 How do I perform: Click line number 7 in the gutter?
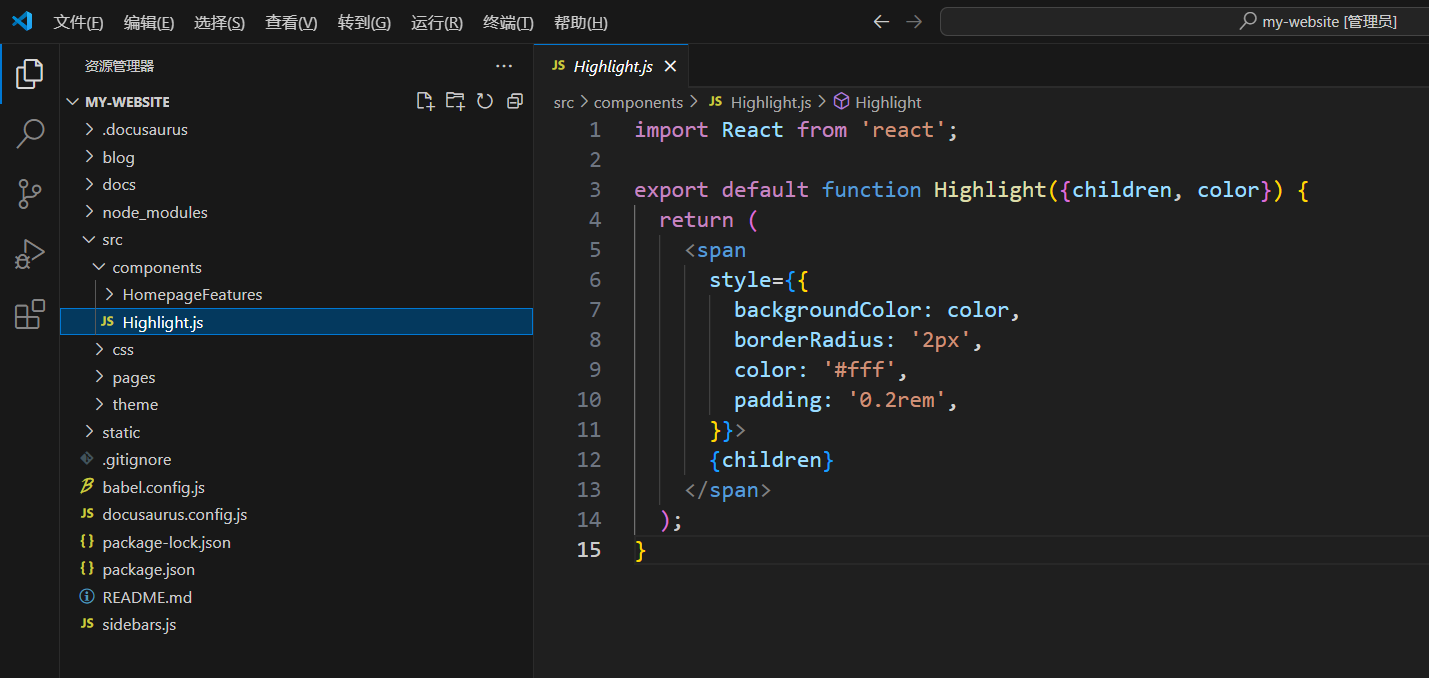tap(596, 309)
